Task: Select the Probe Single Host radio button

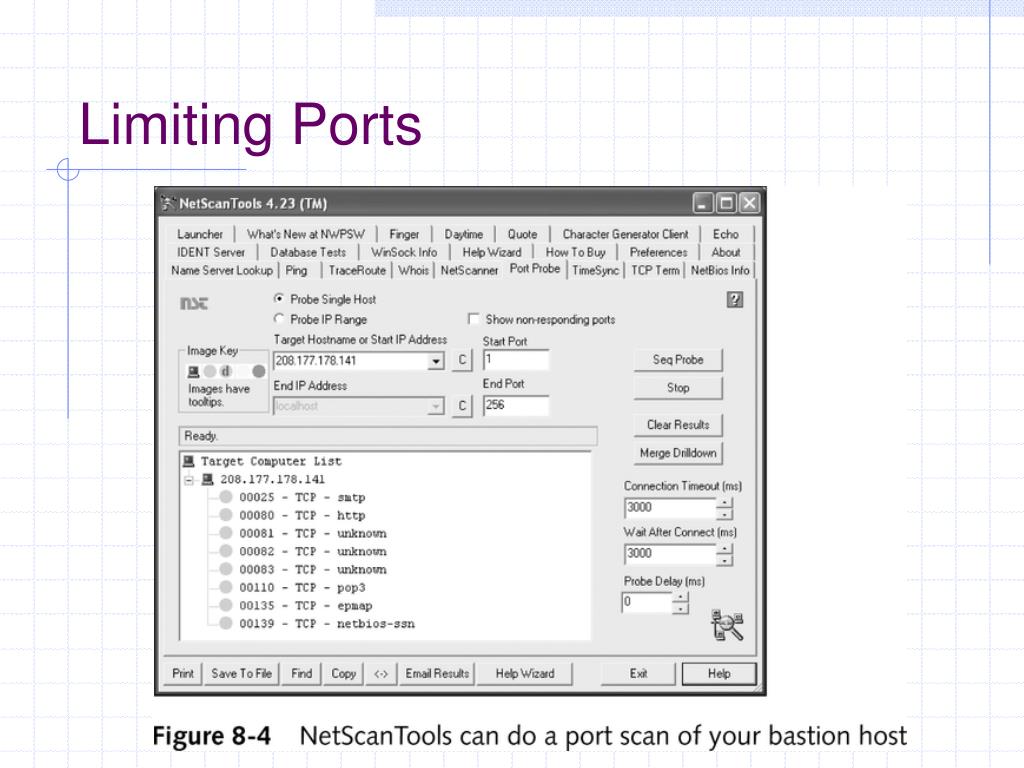Action: tap(280, 299)
